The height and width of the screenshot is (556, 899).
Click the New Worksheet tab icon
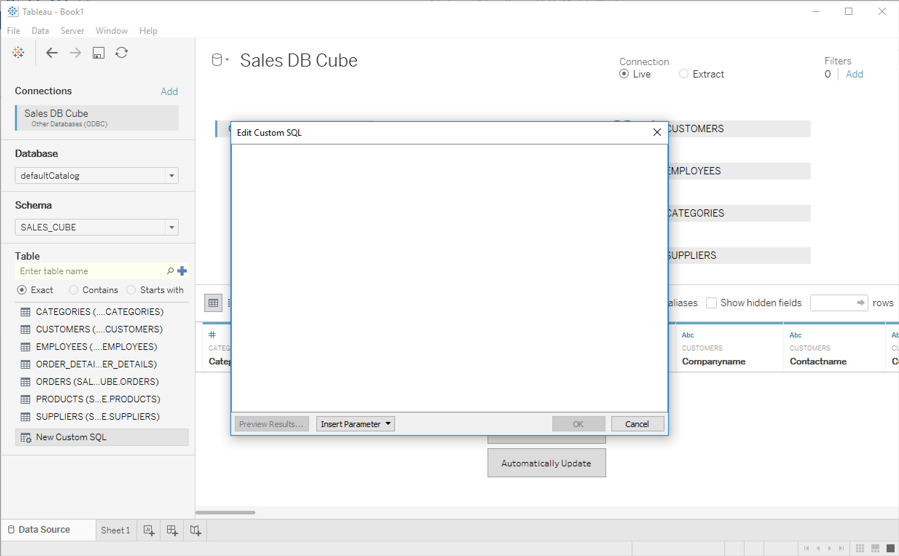(x=148, y=531)
